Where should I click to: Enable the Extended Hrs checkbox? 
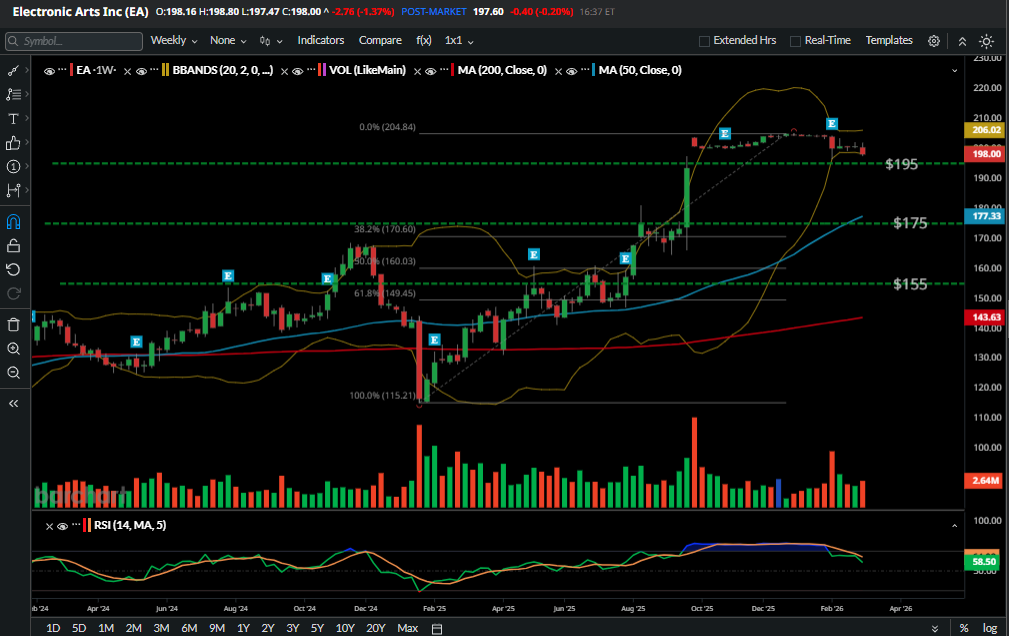coord(704,41)
